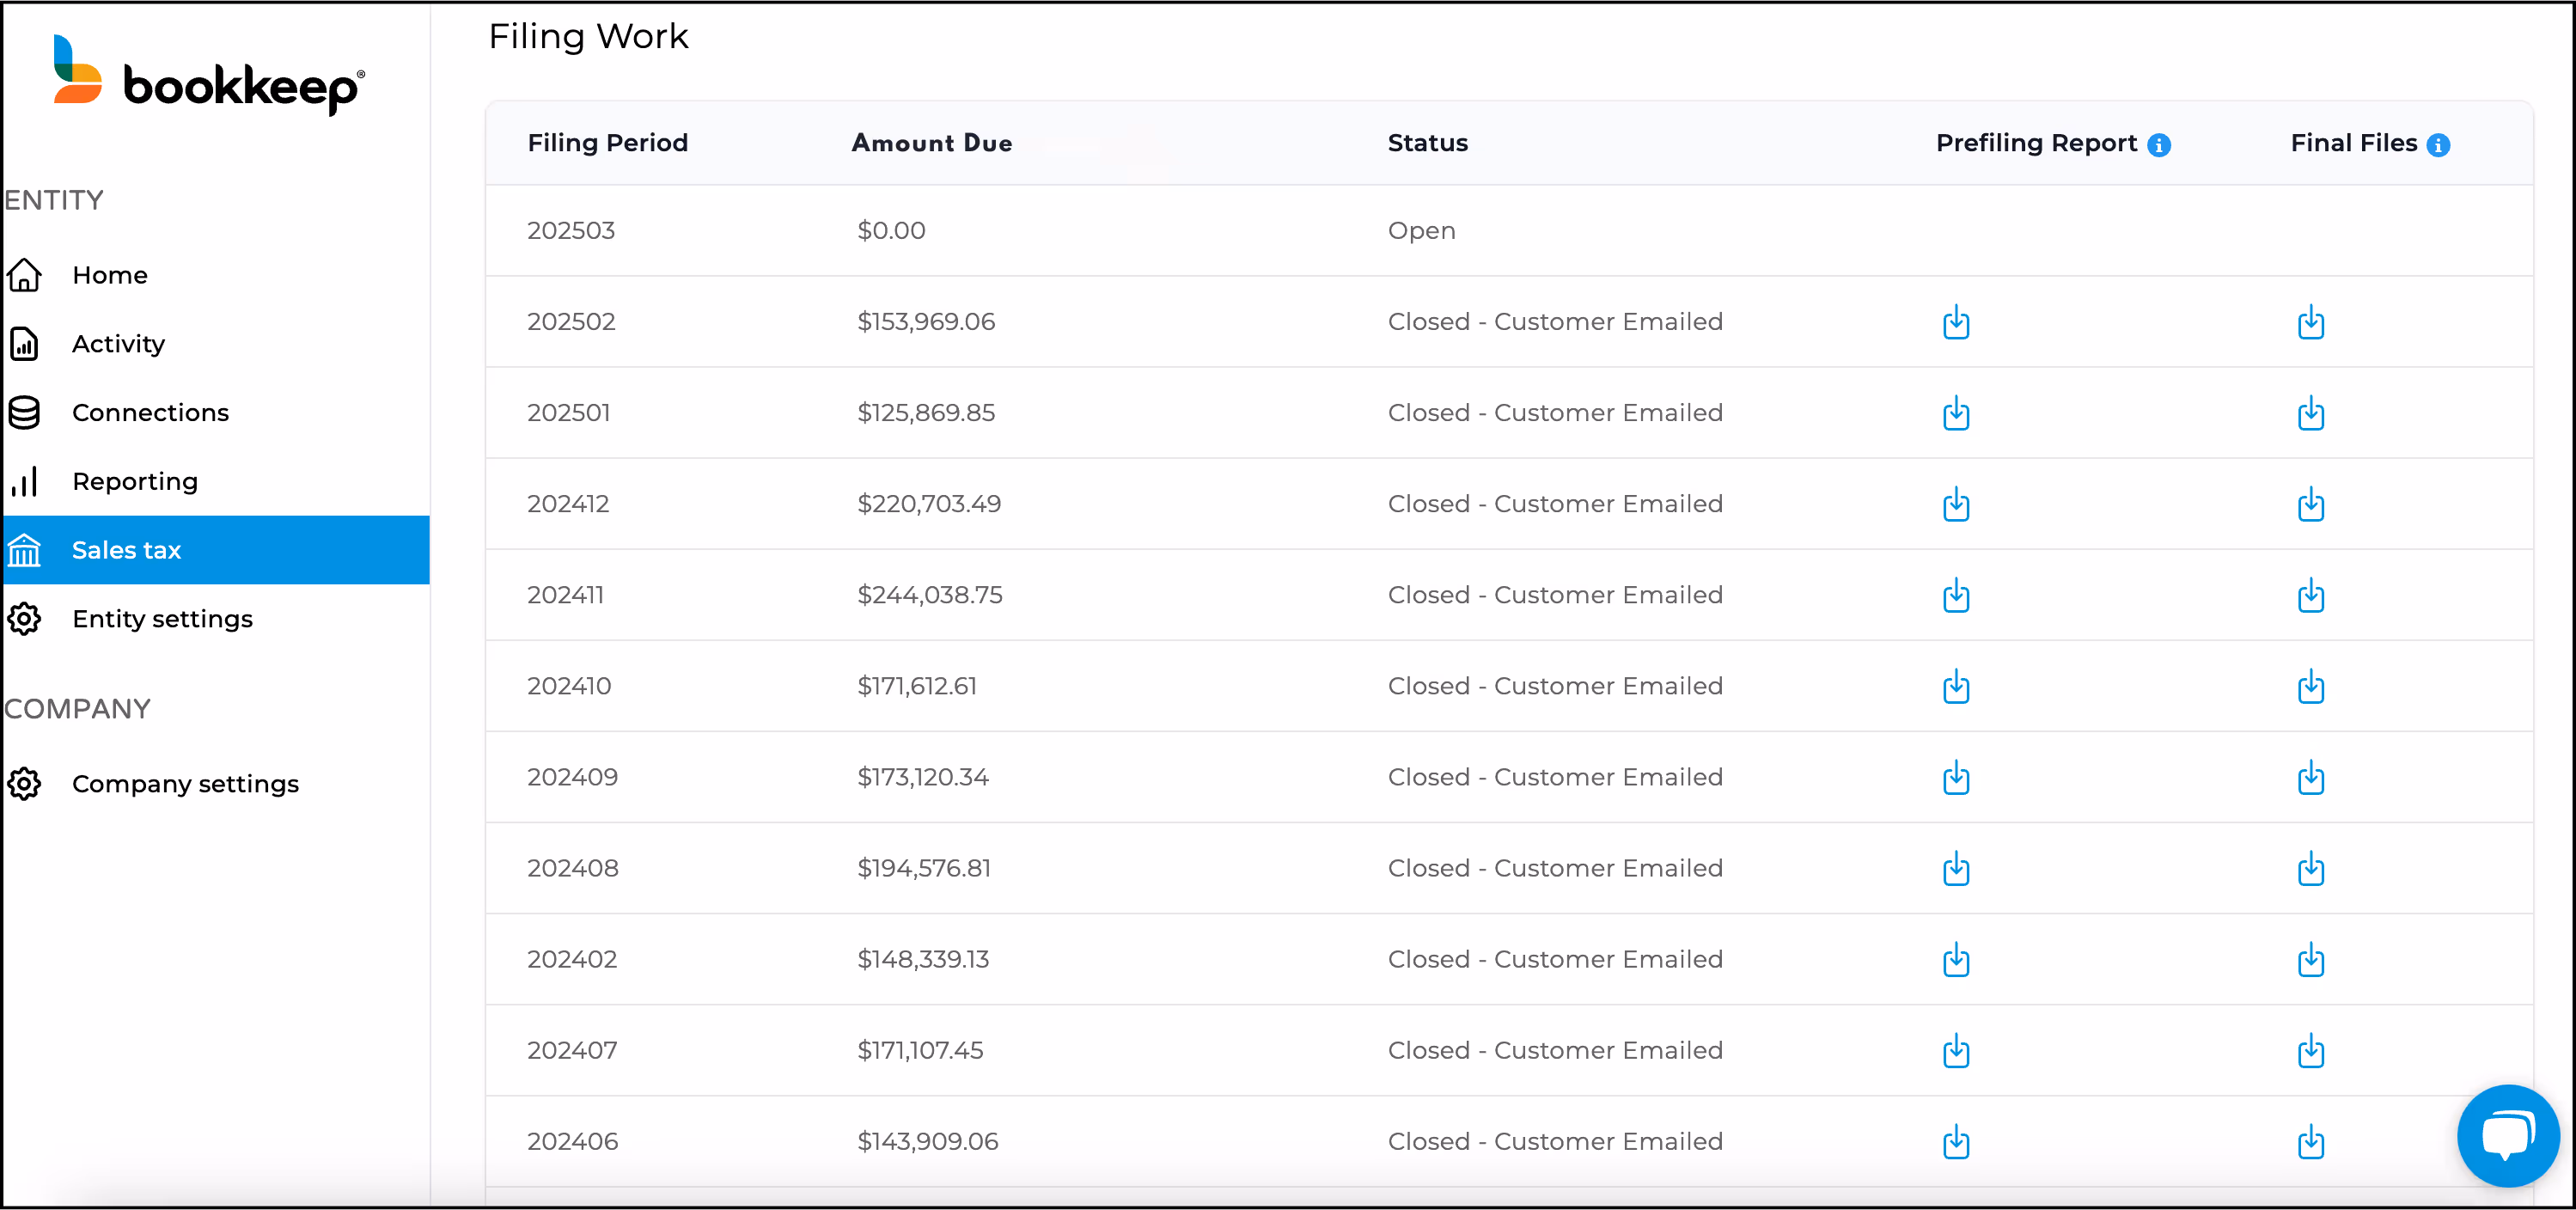
Task: Download final files for period 202501
Action: pyautogui.click(x=2310, y=413)
